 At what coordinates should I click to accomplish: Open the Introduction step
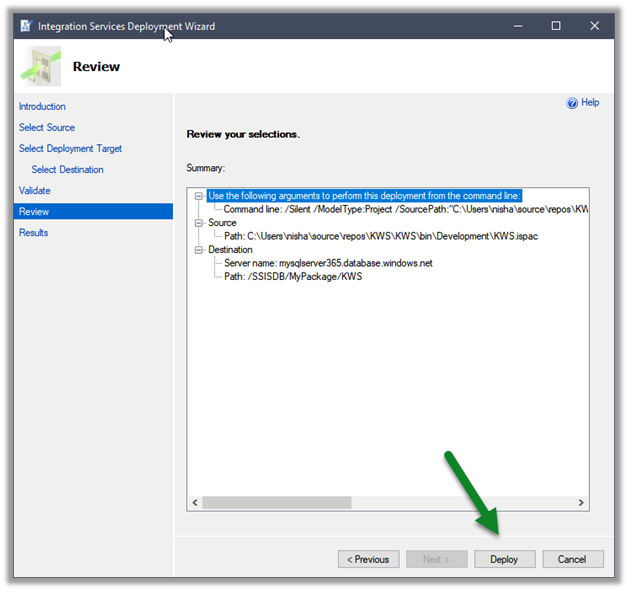[42, 107]
